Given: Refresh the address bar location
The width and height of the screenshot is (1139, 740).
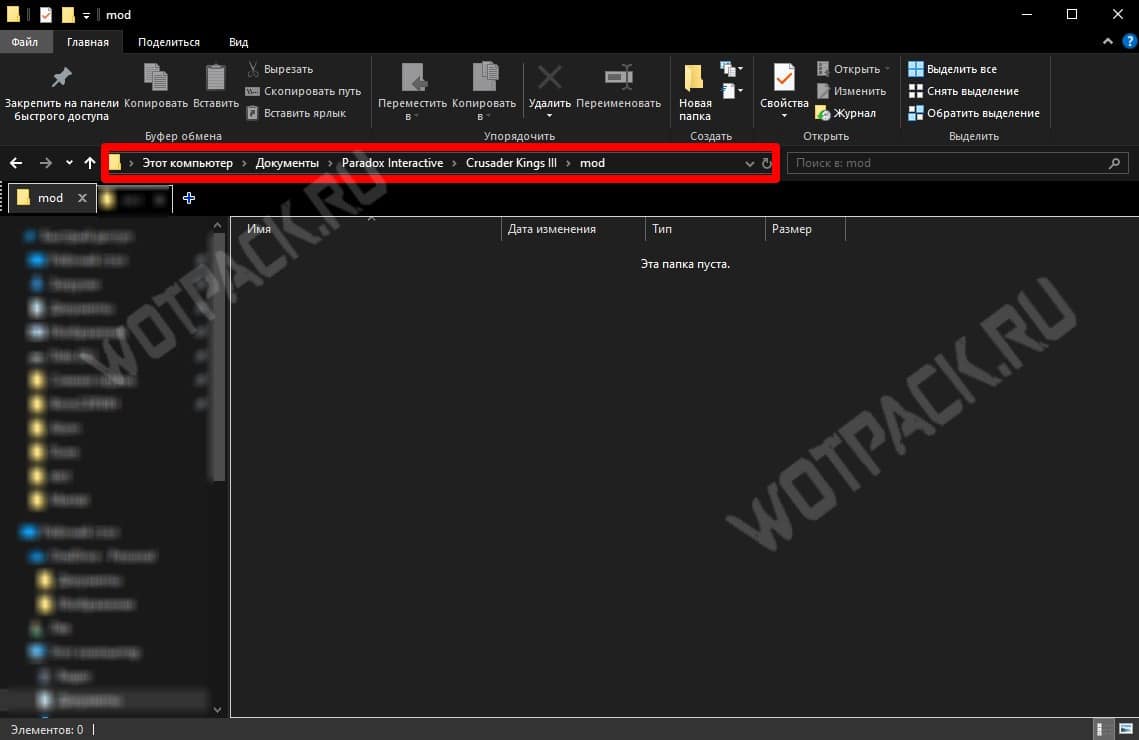Looking at the screenshot, I should coord(766,163).
